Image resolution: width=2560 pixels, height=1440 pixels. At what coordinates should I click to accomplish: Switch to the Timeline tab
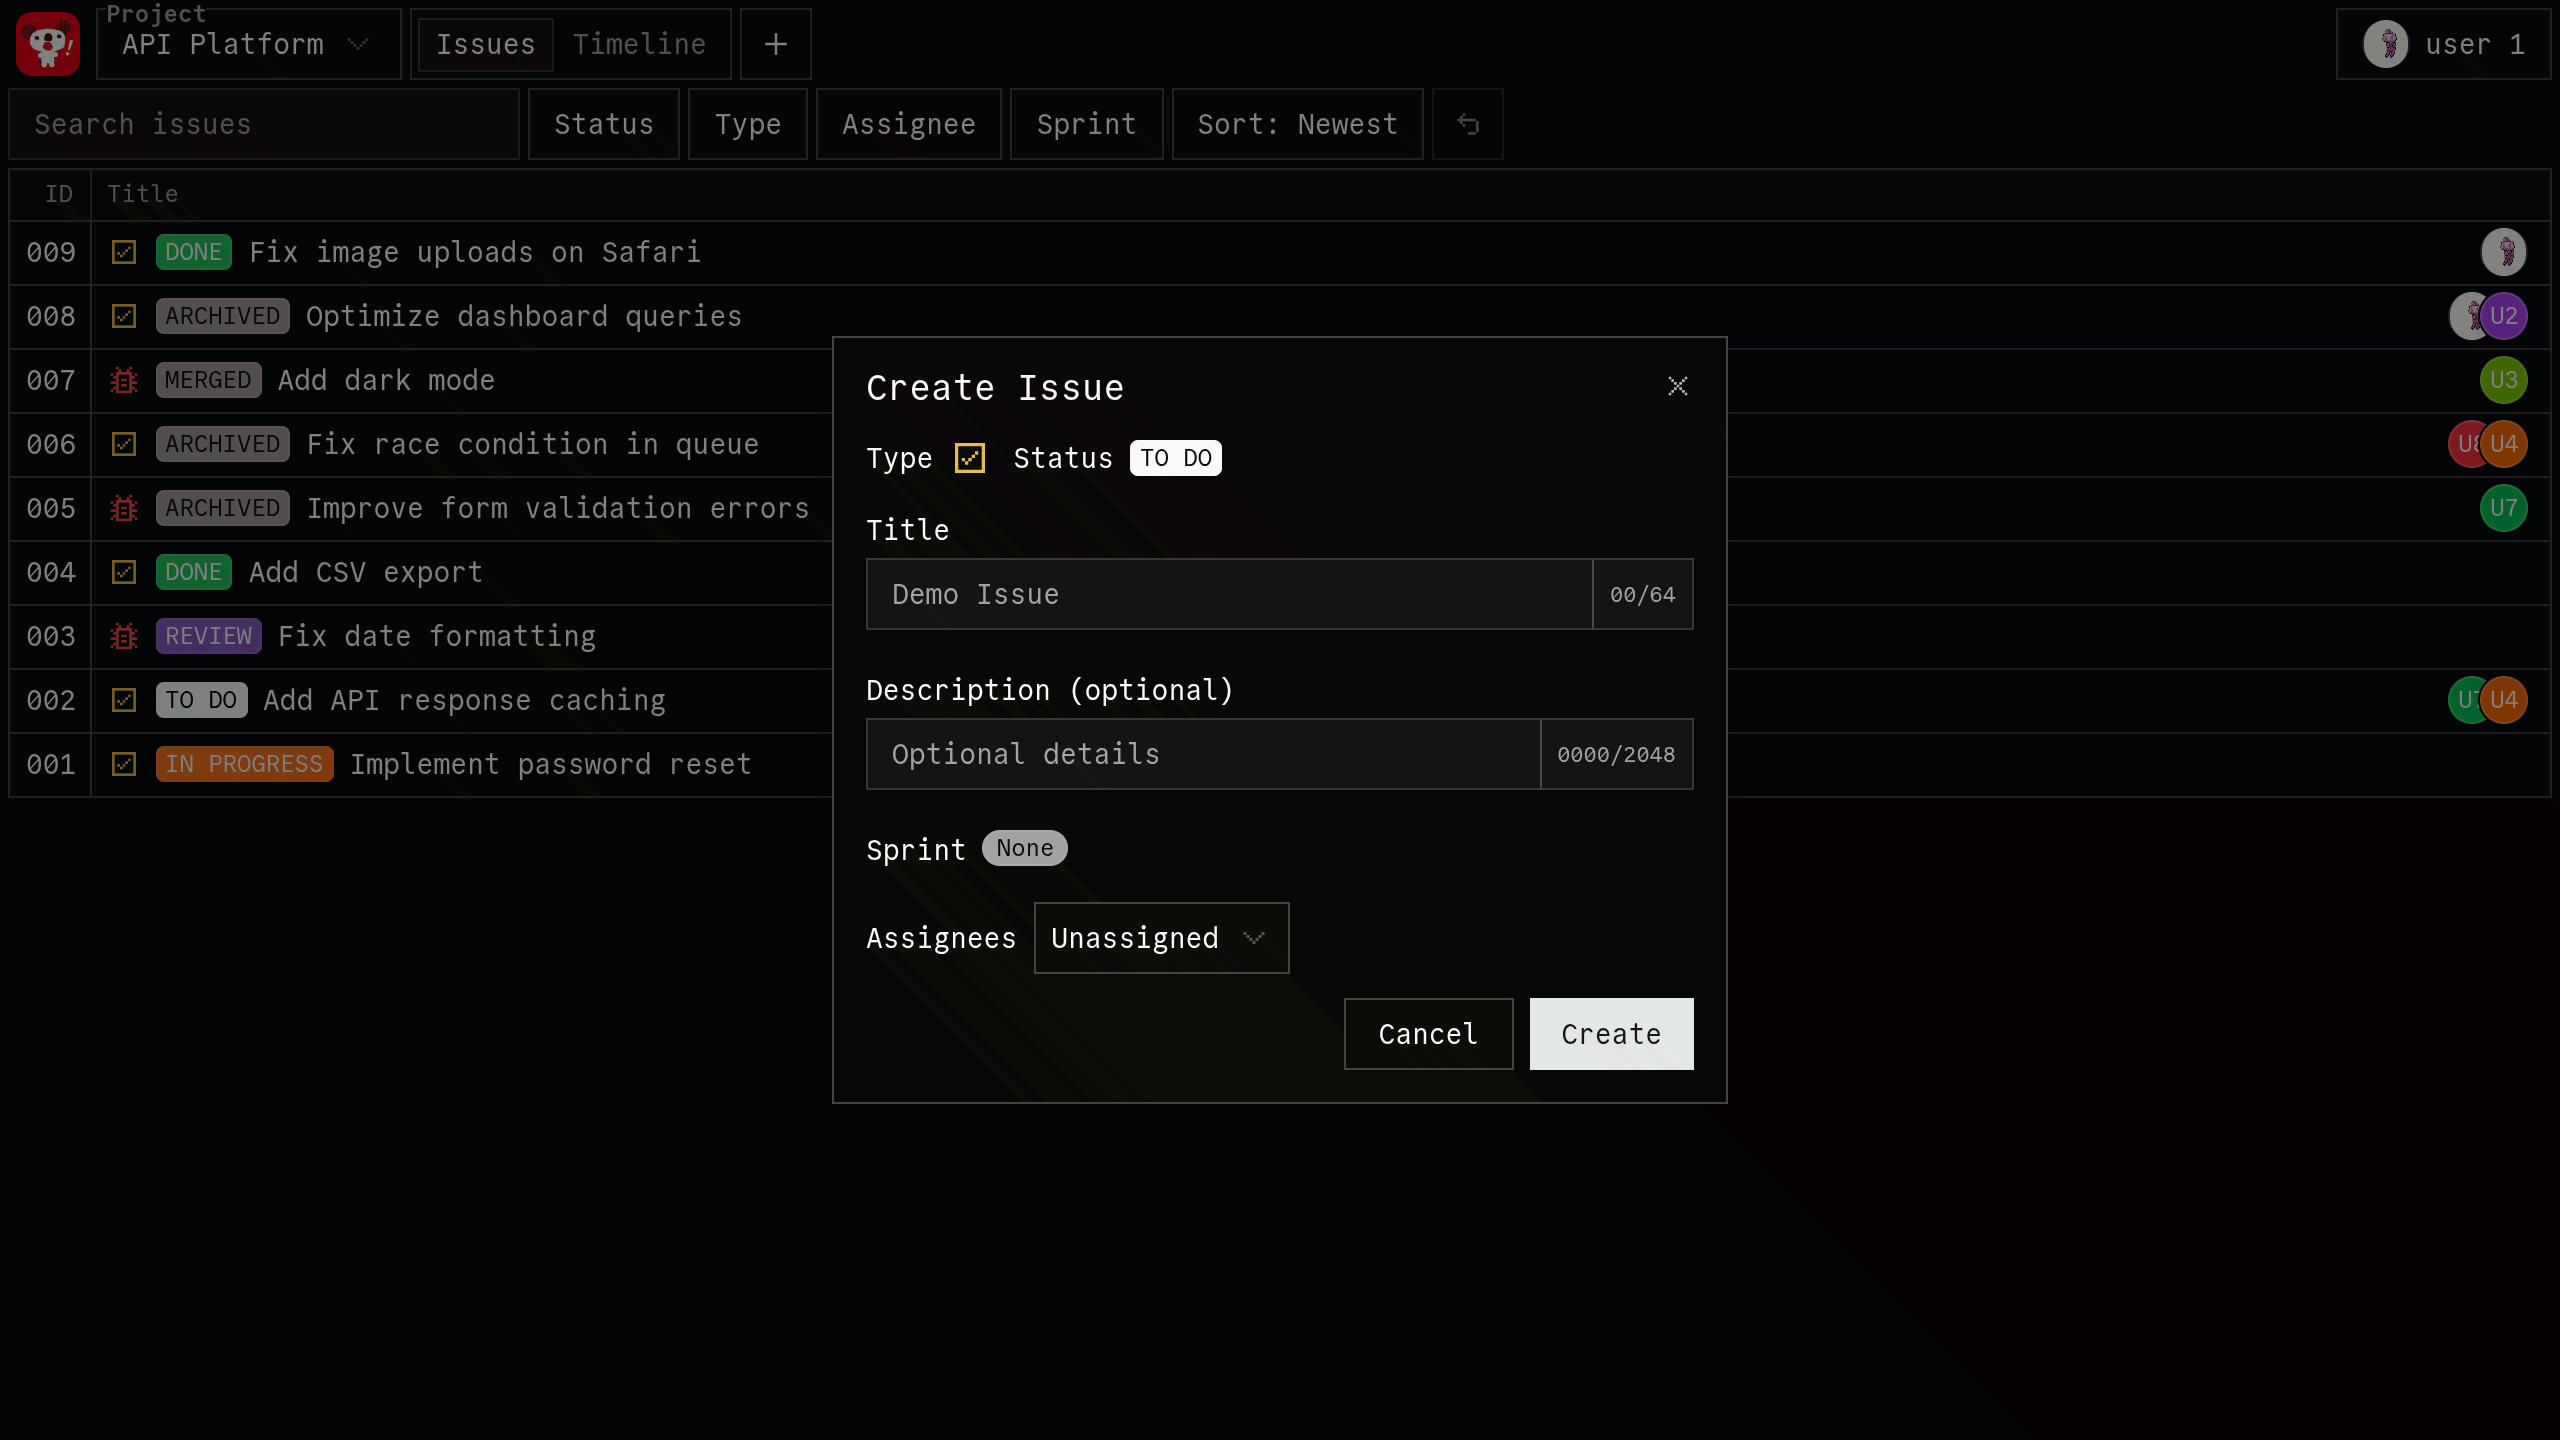[640, 44]
